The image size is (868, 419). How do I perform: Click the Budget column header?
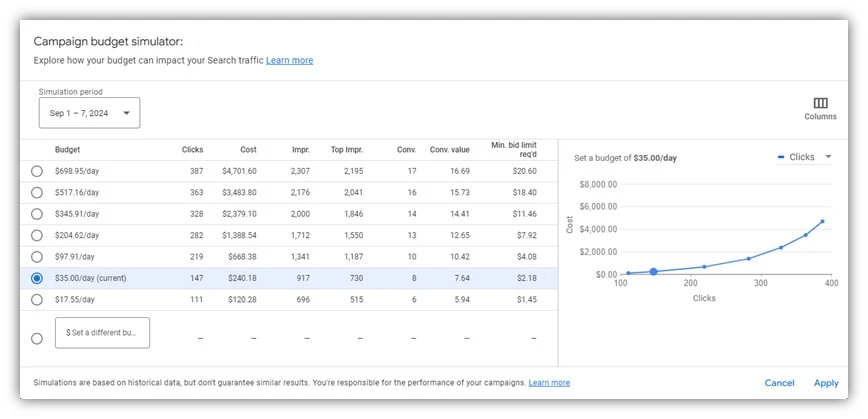click(x=67, y=150)
